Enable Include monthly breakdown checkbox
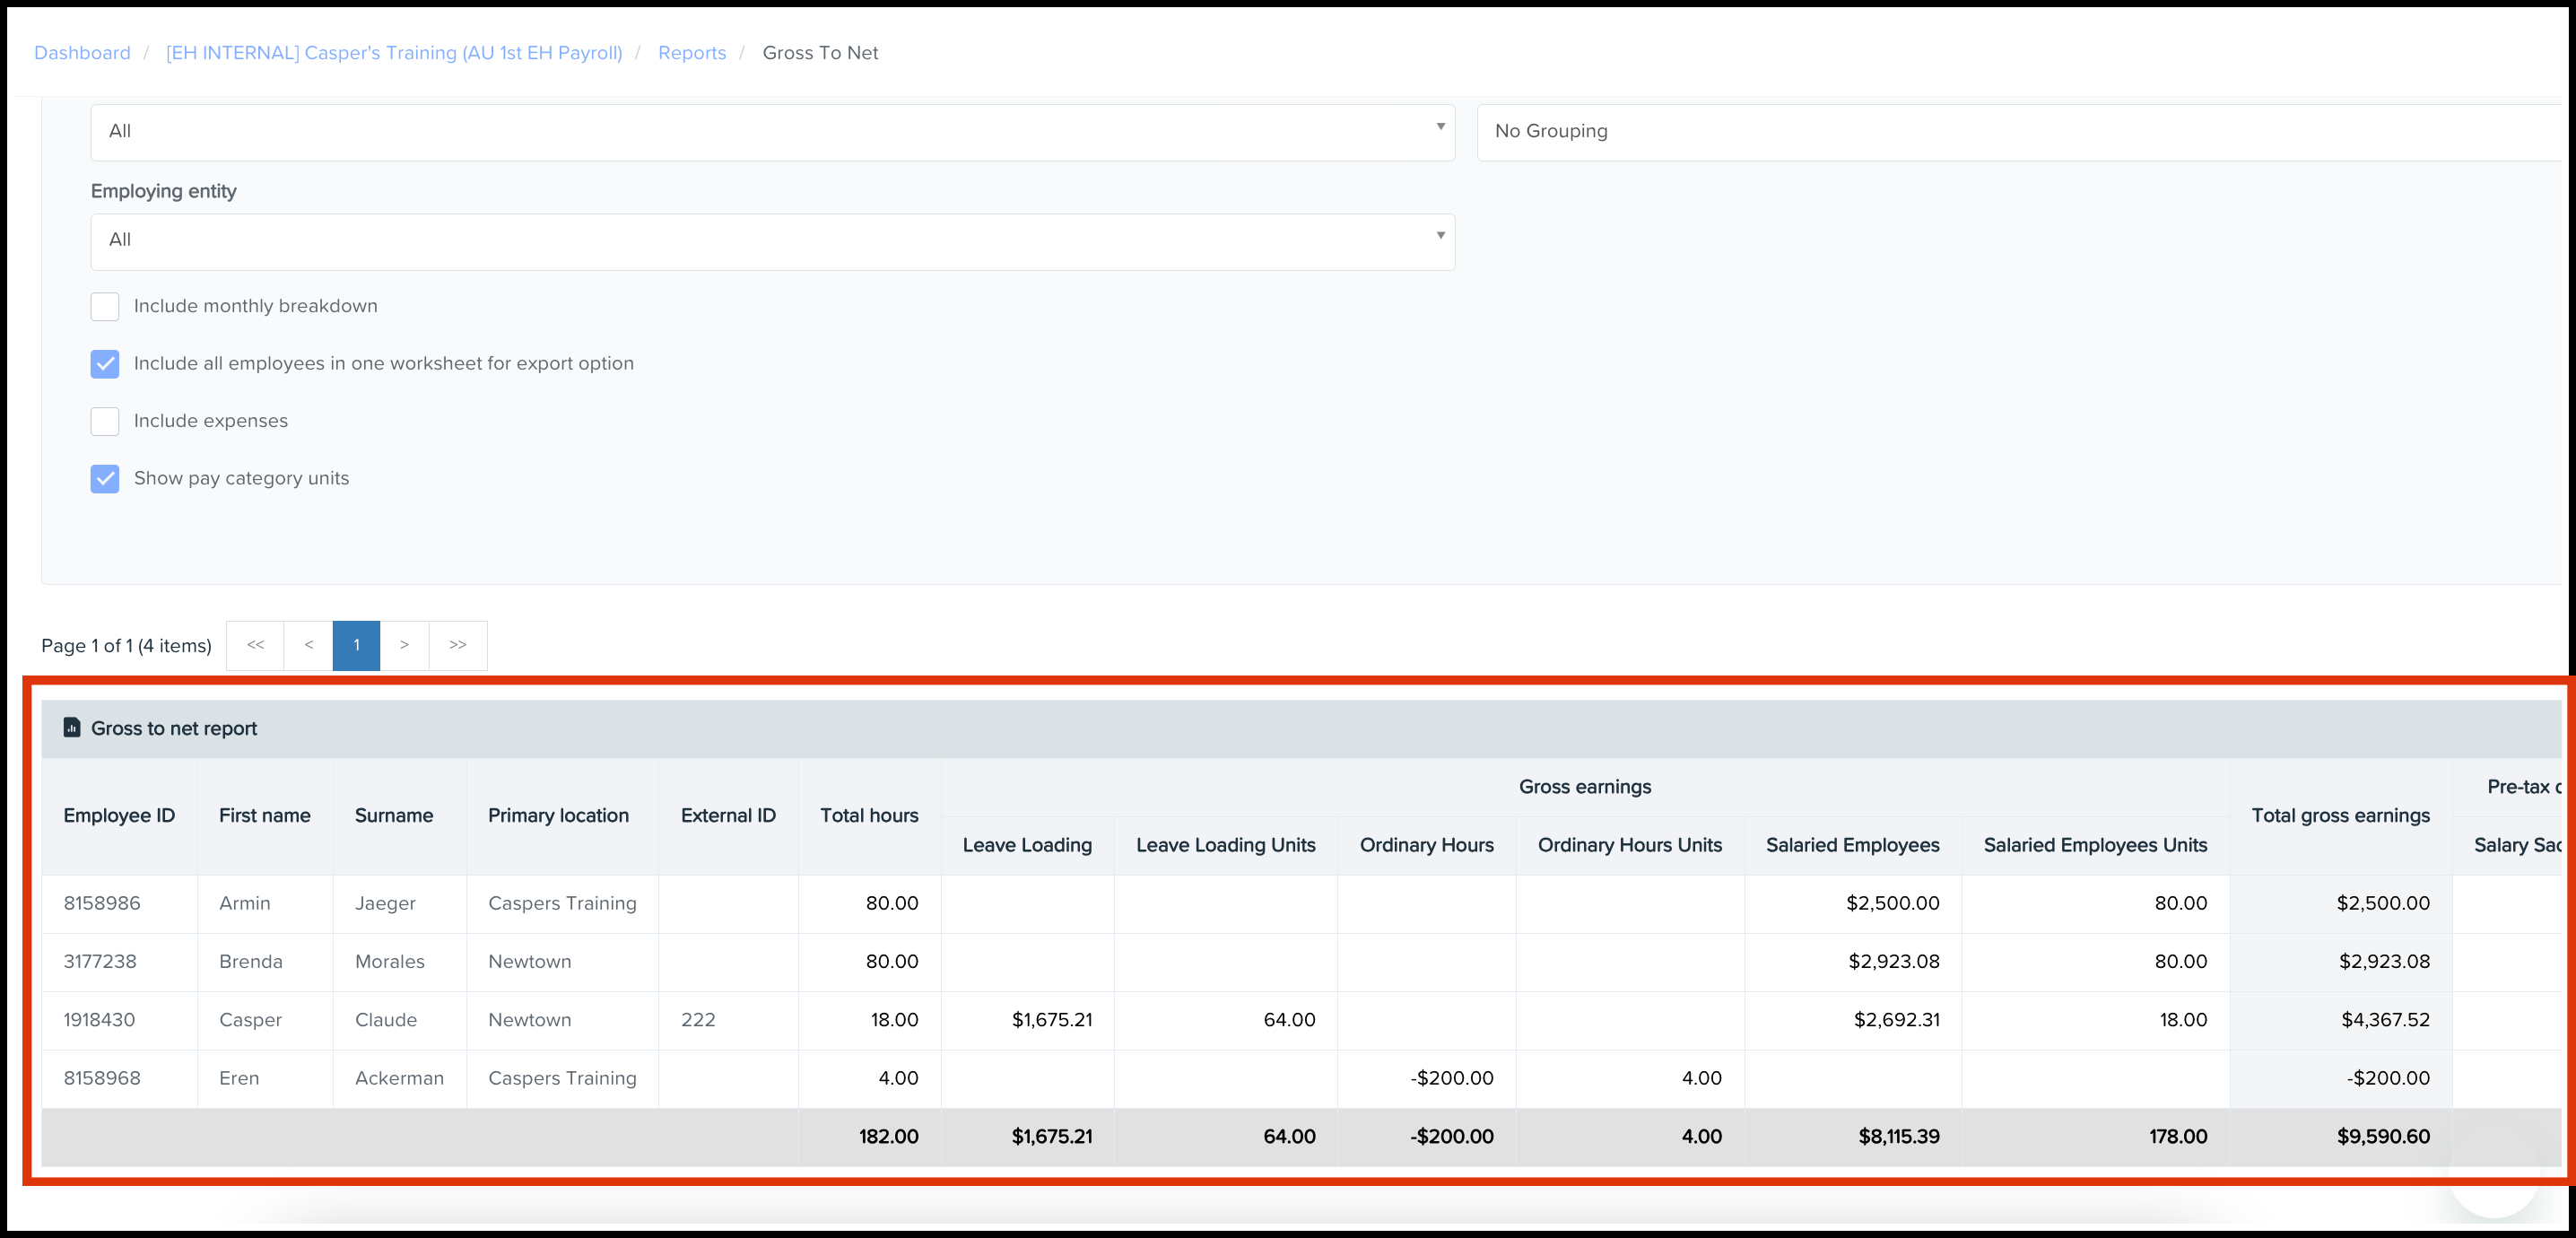Viewport: 2576px width, 1238px height. coord(105,306)
